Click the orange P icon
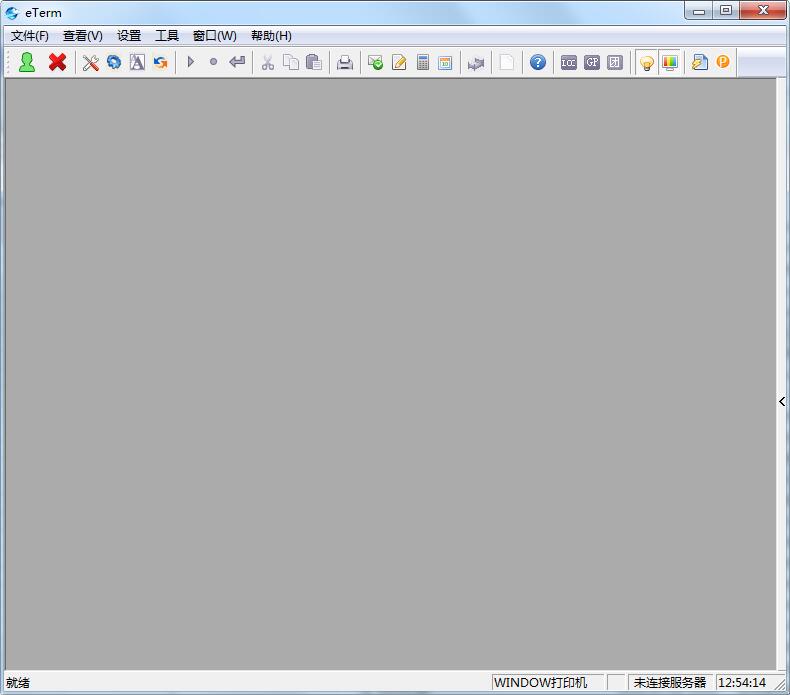 pos(723,62)
